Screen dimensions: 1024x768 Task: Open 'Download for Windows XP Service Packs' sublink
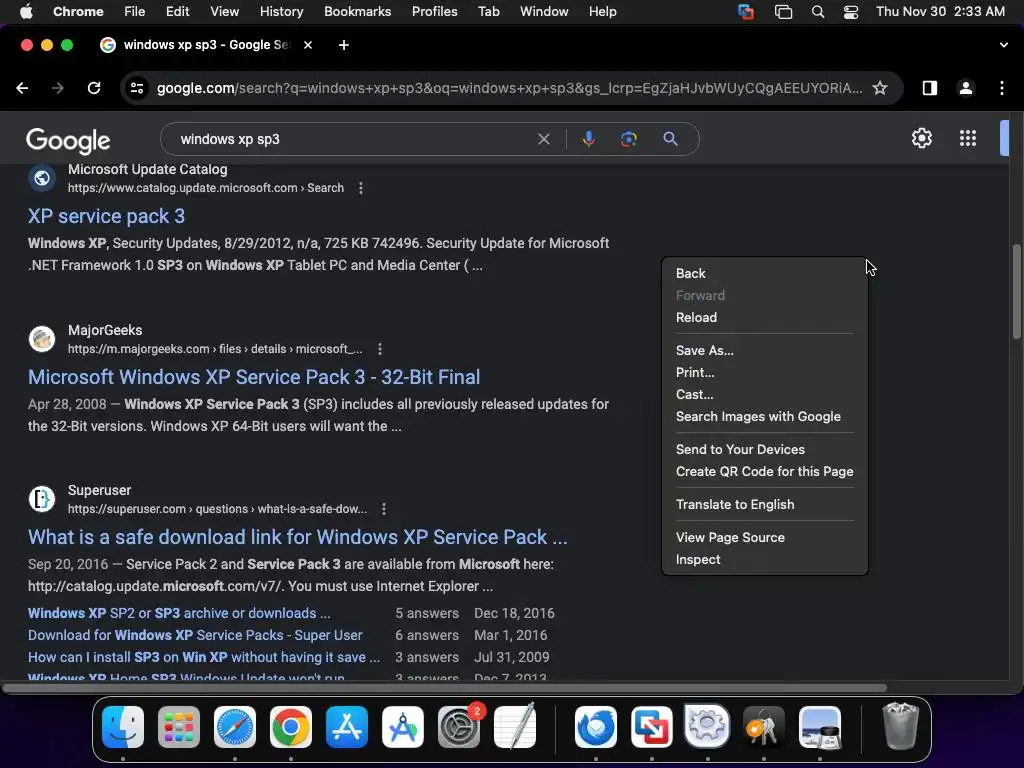pos(195,635)
